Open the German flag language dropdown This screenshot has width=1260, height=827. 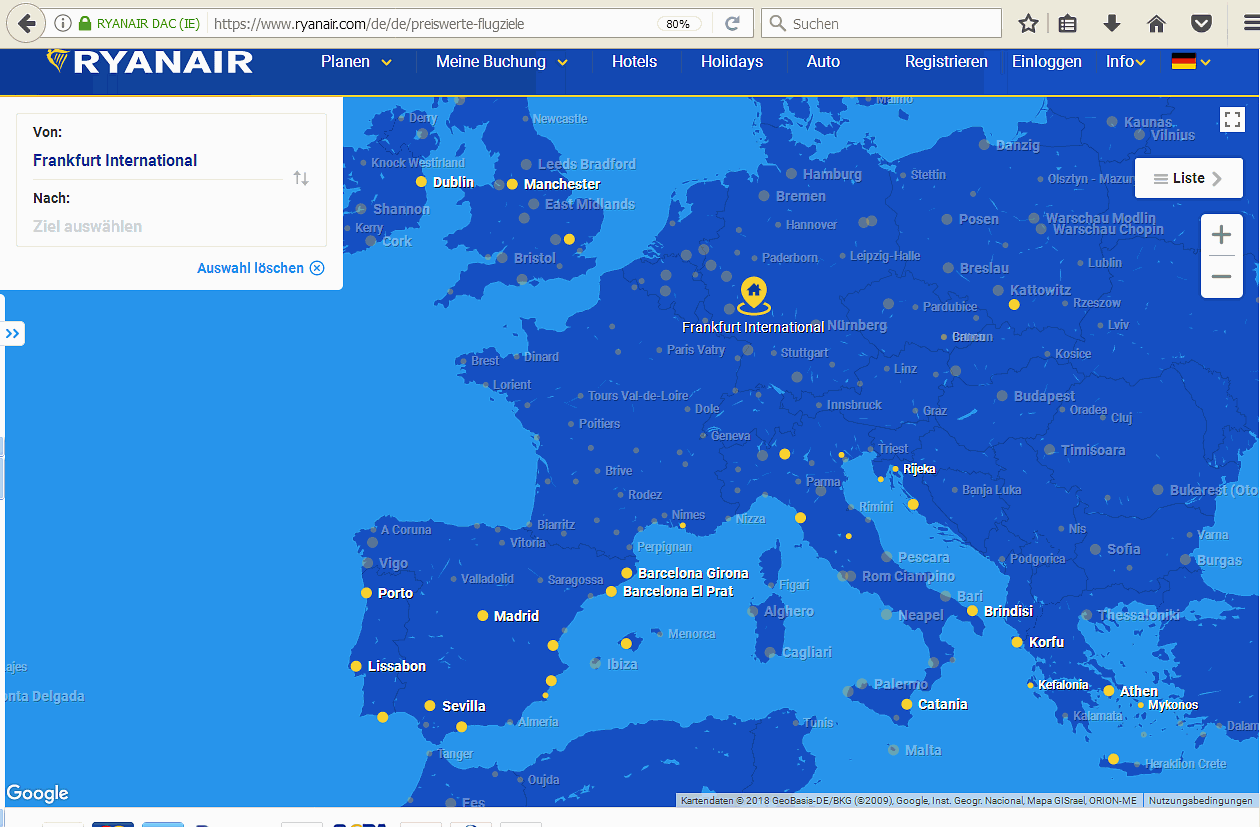[x=1191, y=62]
